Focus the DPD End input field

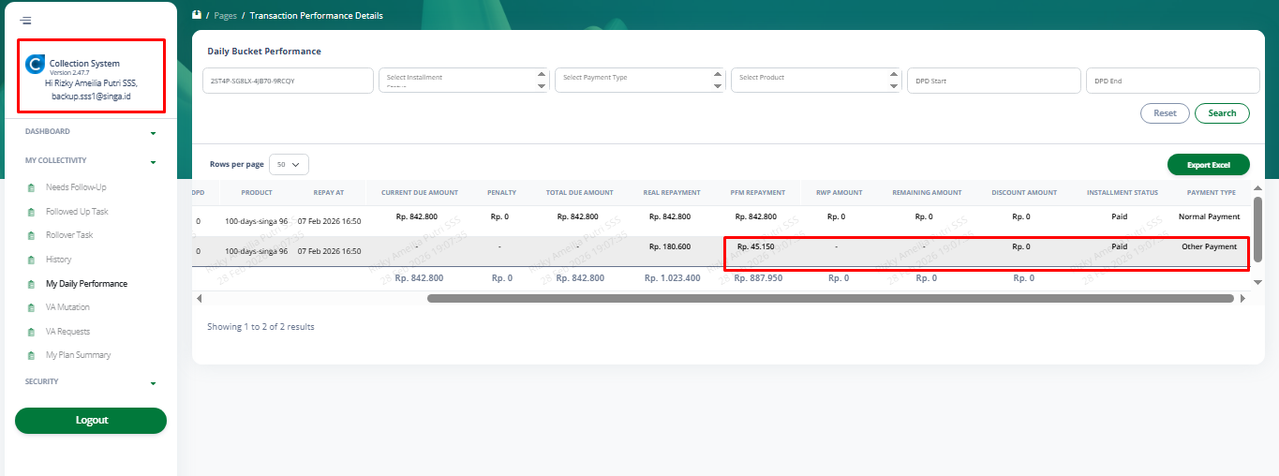(1172, 81)
